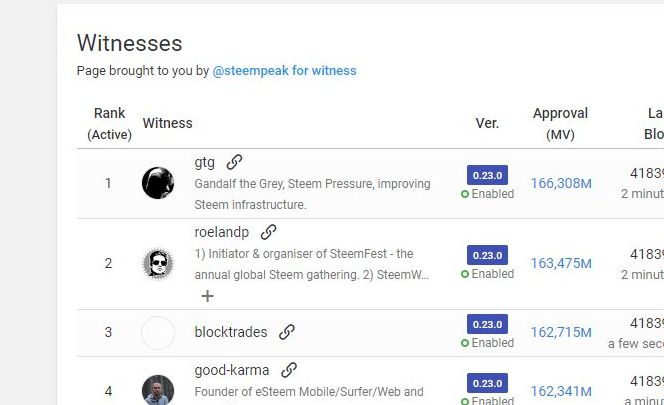Screen dimensions: 664x405
Task: Expand roelandp's description with the plus icon
Action: tap(207, 296)
